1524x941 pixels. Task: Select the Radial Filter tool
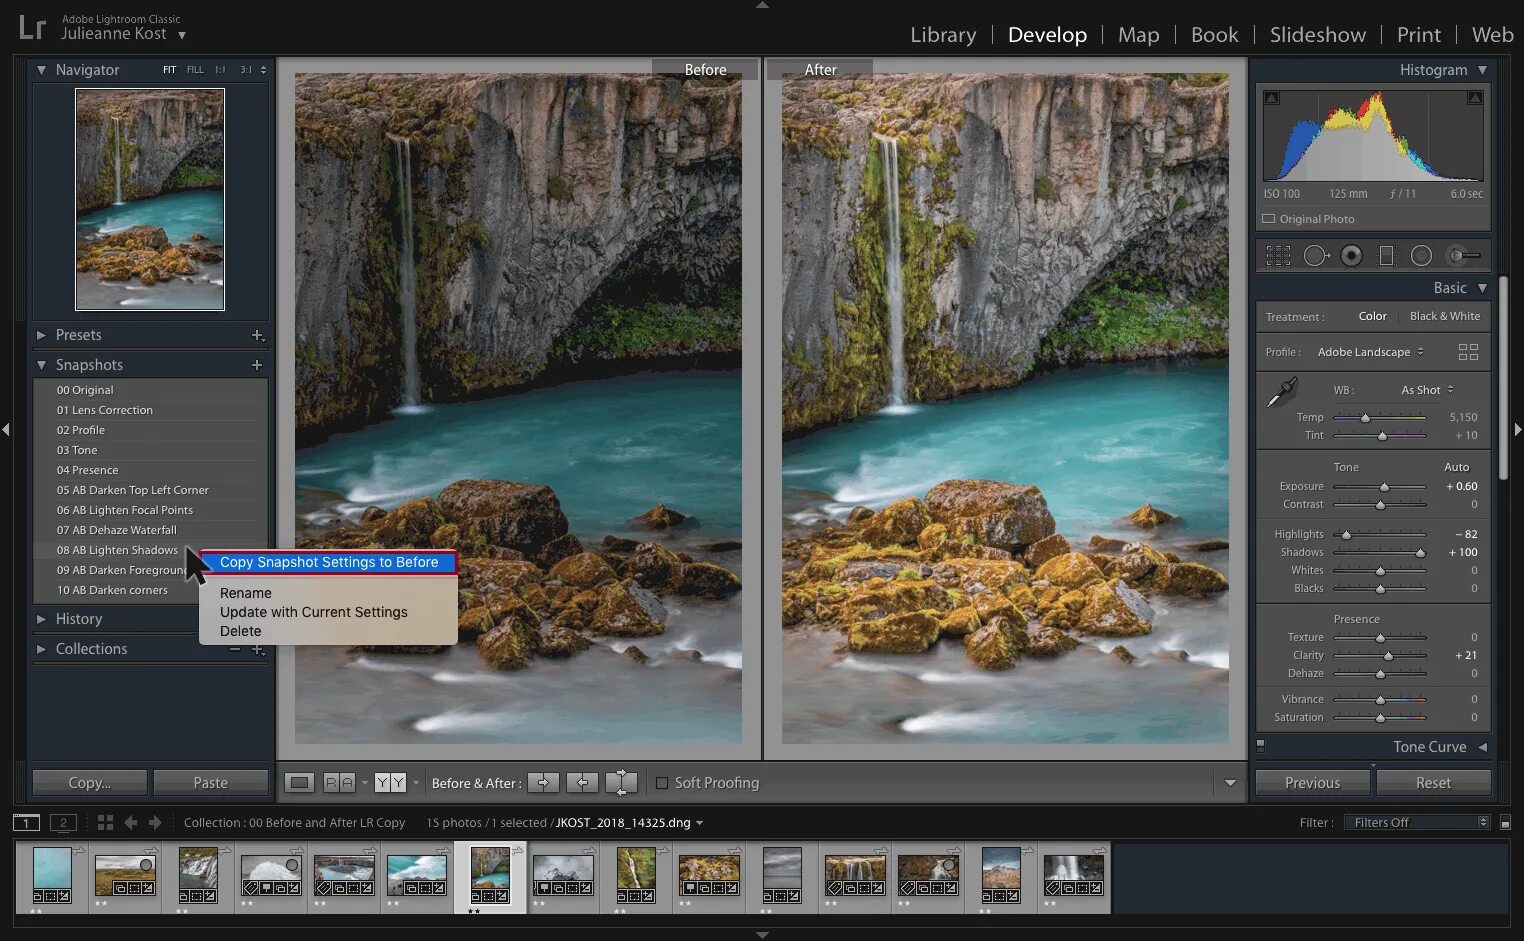click(1421, 255)
